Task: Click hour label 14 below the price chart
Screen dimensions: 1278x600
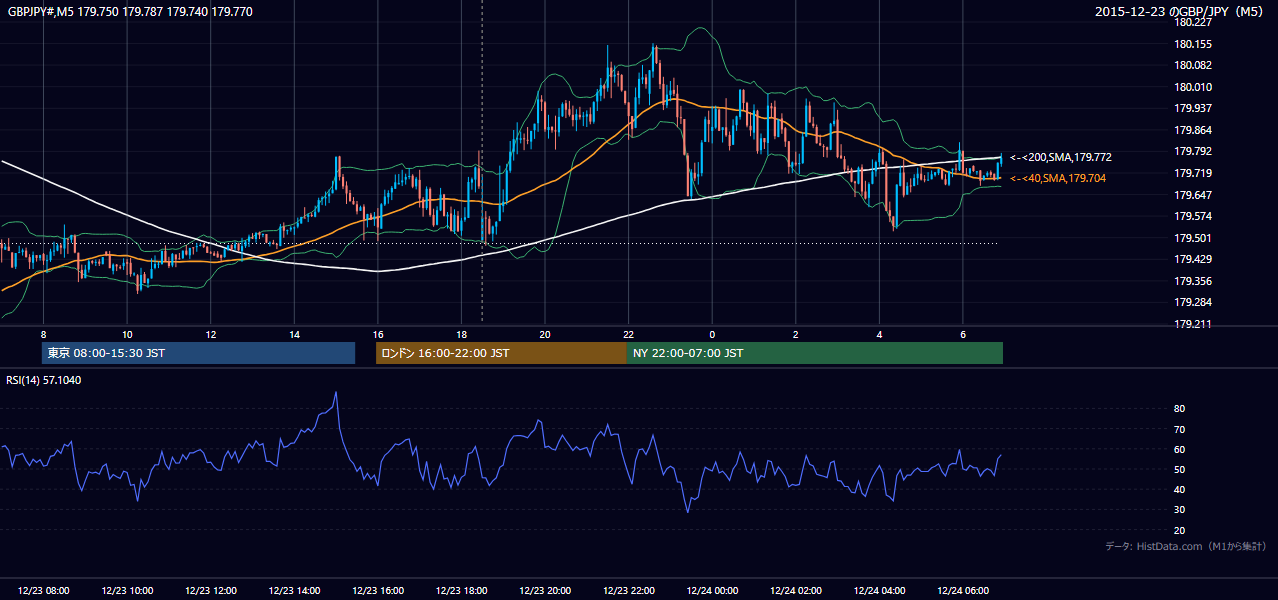Action: (x=294, y=333)
